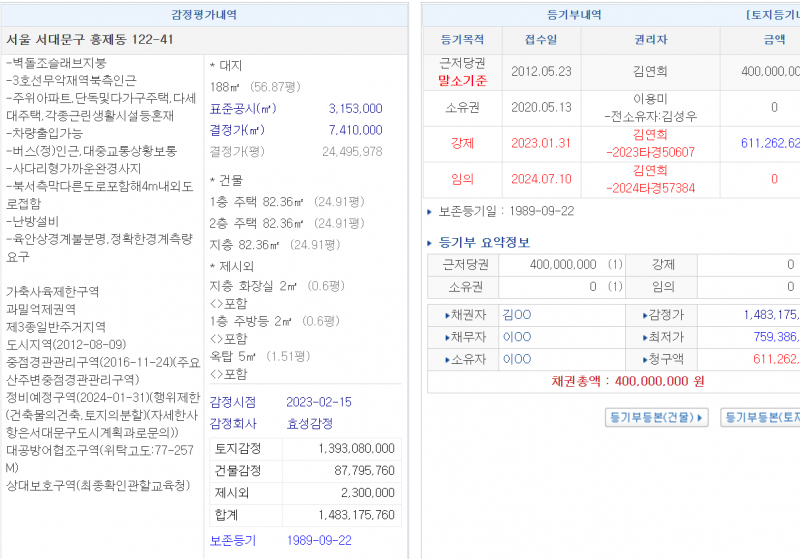This screenshot has width=800, height=559.
Task: Click the -난방설비 note line
Action: [x=33, y=221]
